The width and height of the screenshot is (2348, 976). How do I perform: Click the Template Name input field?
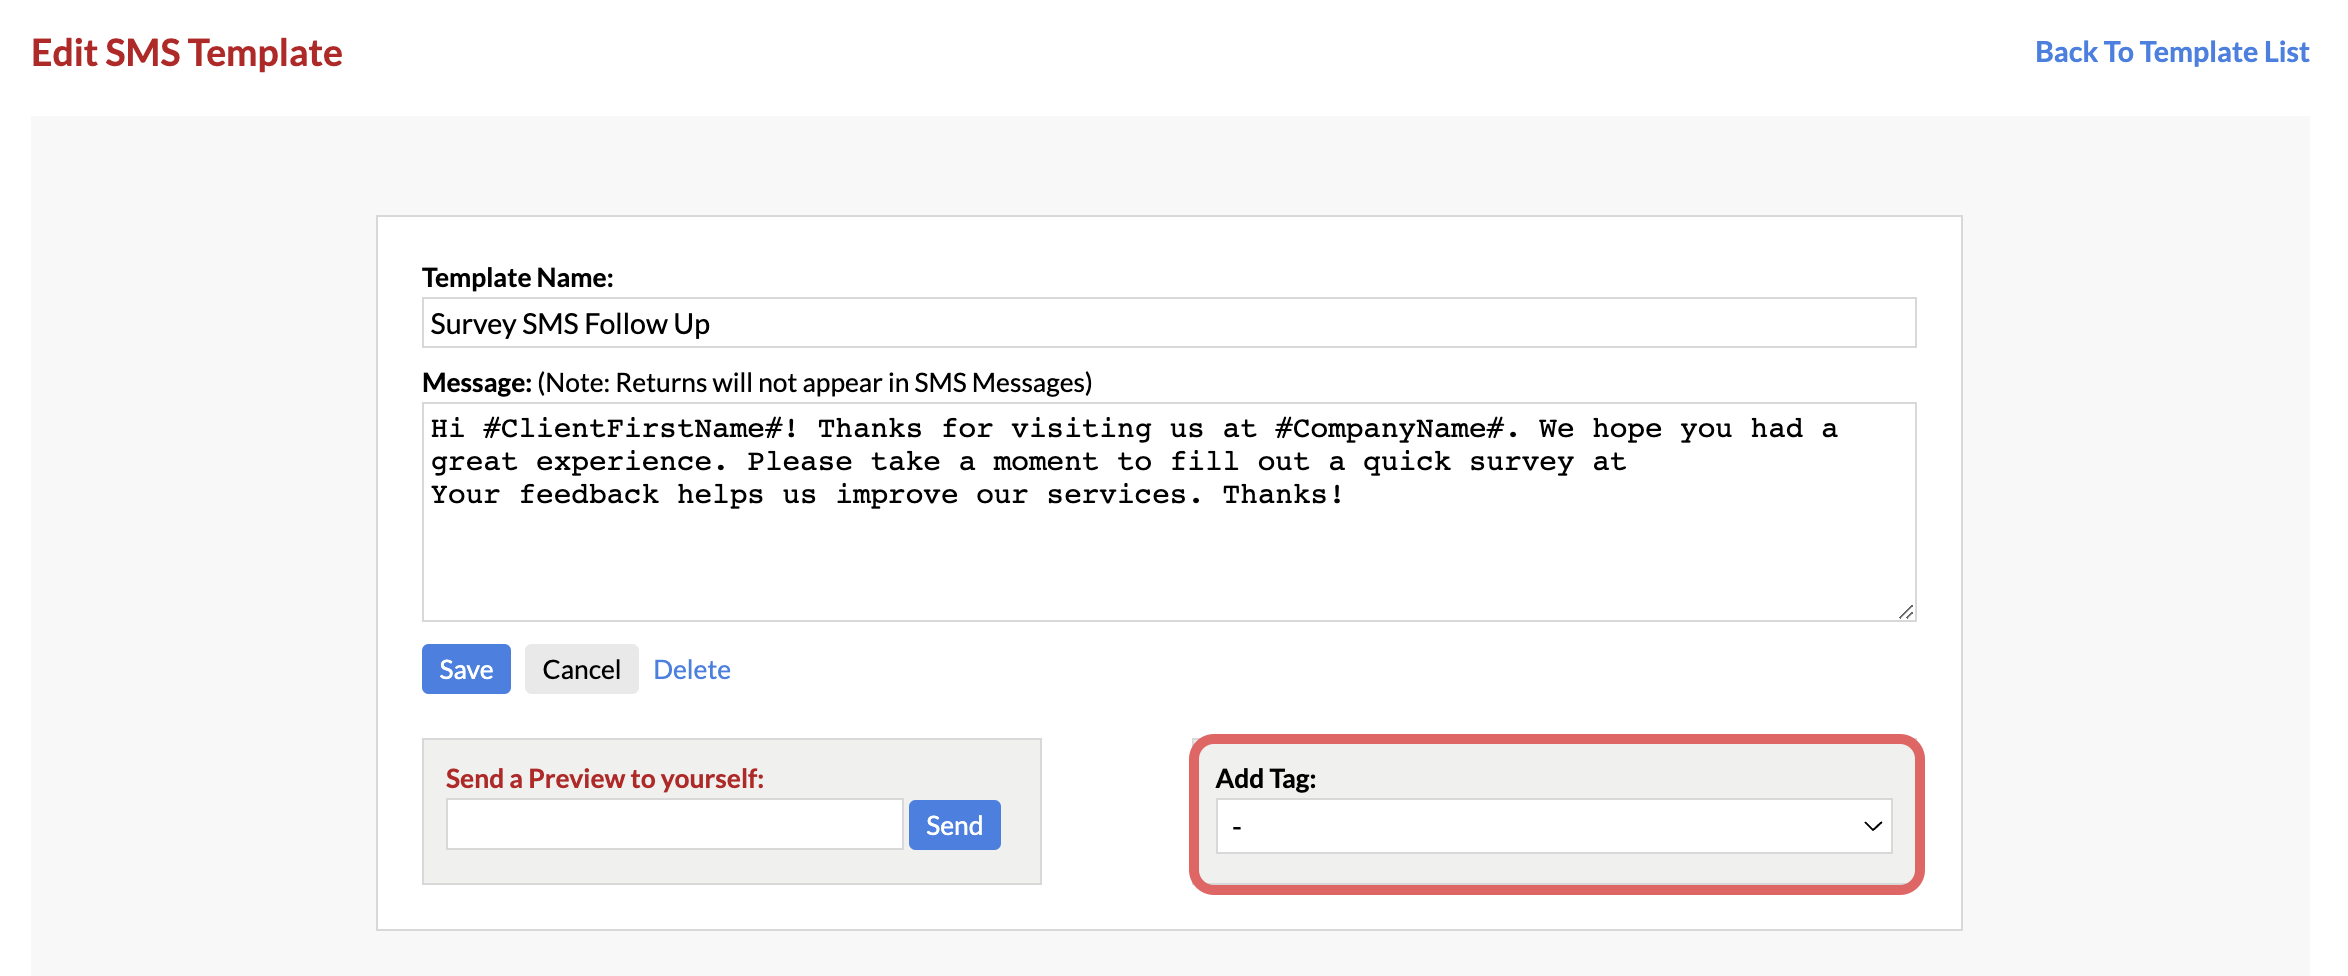1169,323
